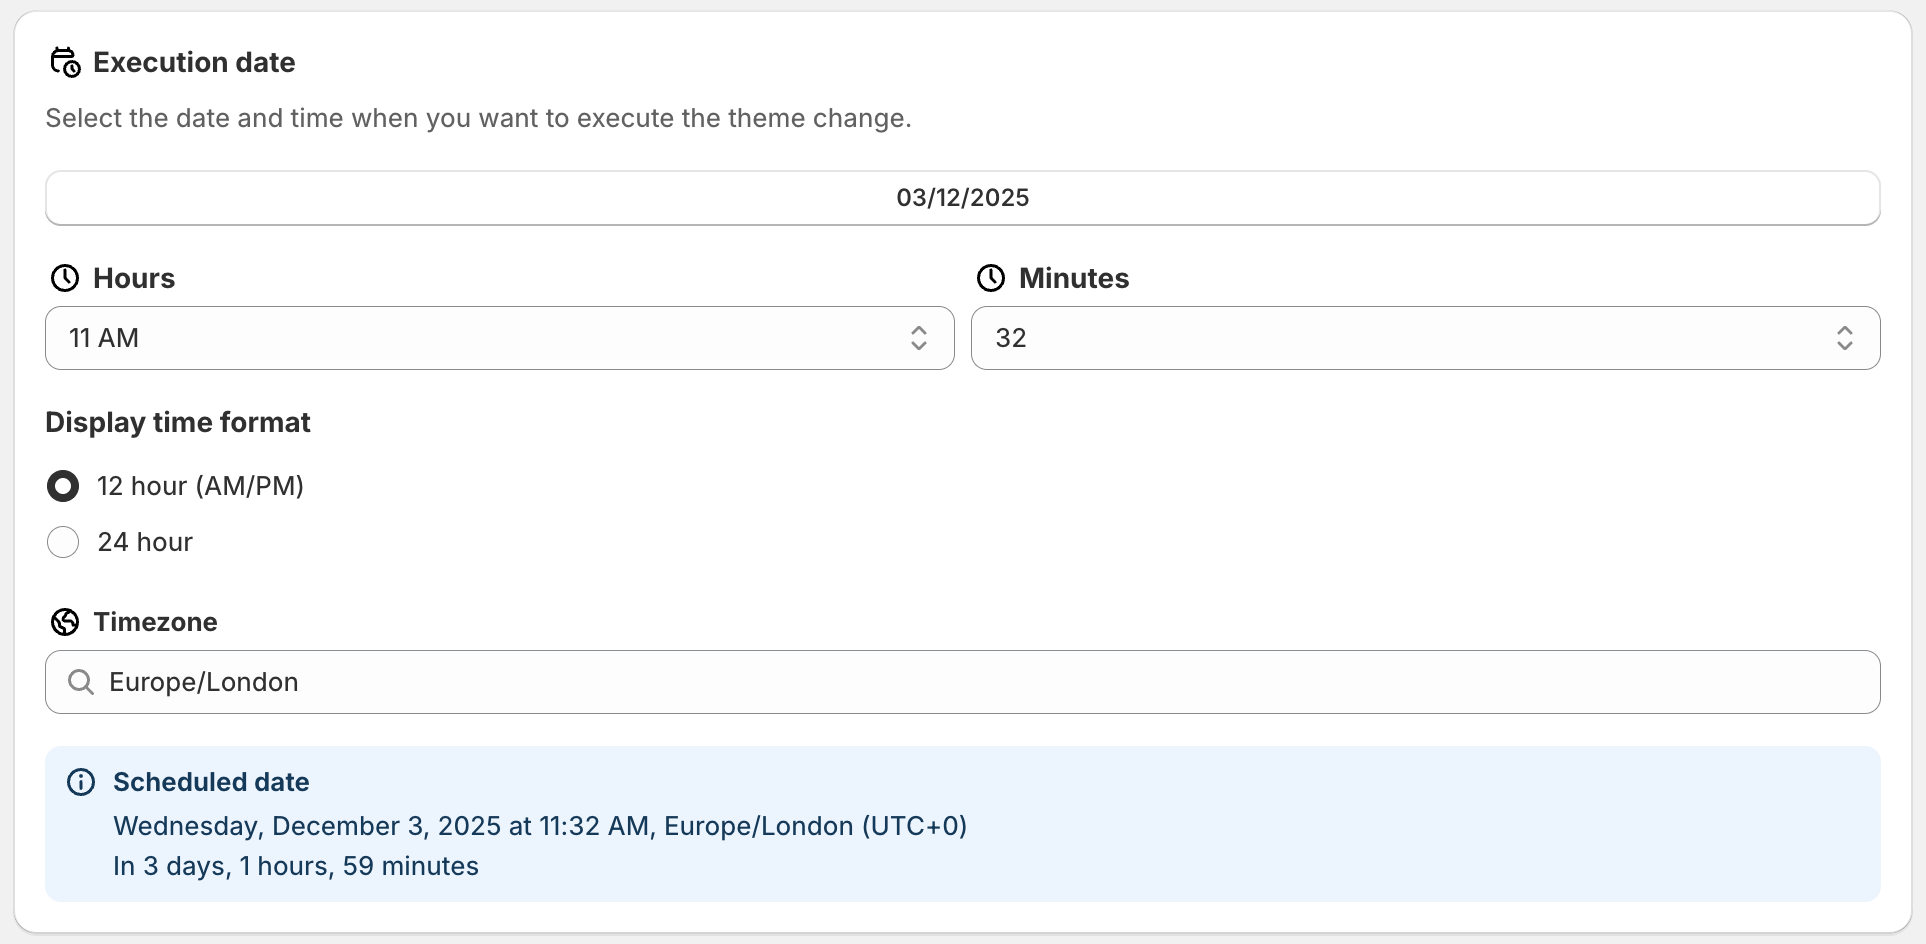The width and height of the screenshot is (1926, 944).
Task: Click the Minutes selector up-down arrows
Action: pos(1845,338)
